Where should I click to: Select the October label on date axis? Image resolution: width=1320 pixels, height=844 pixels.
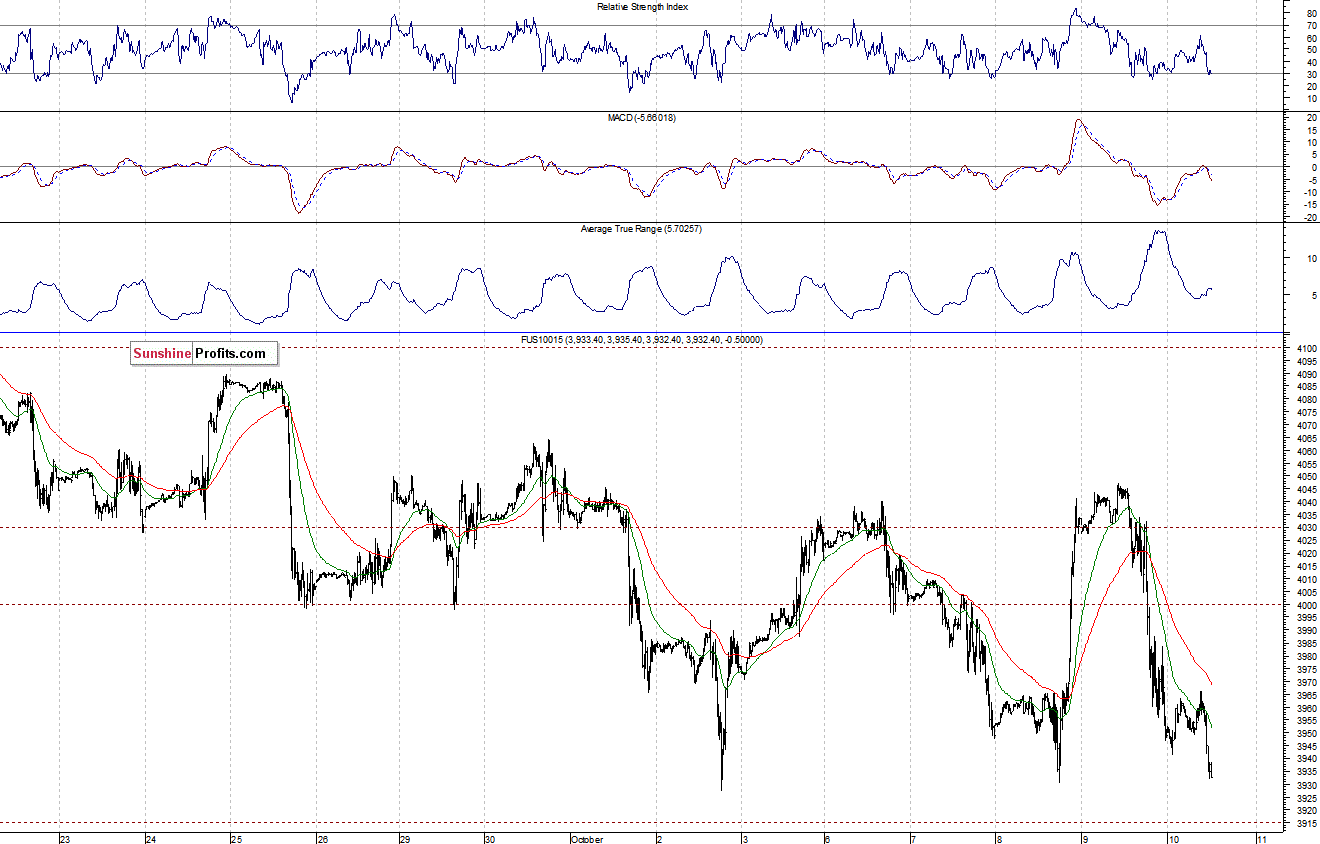coord(586,839)
